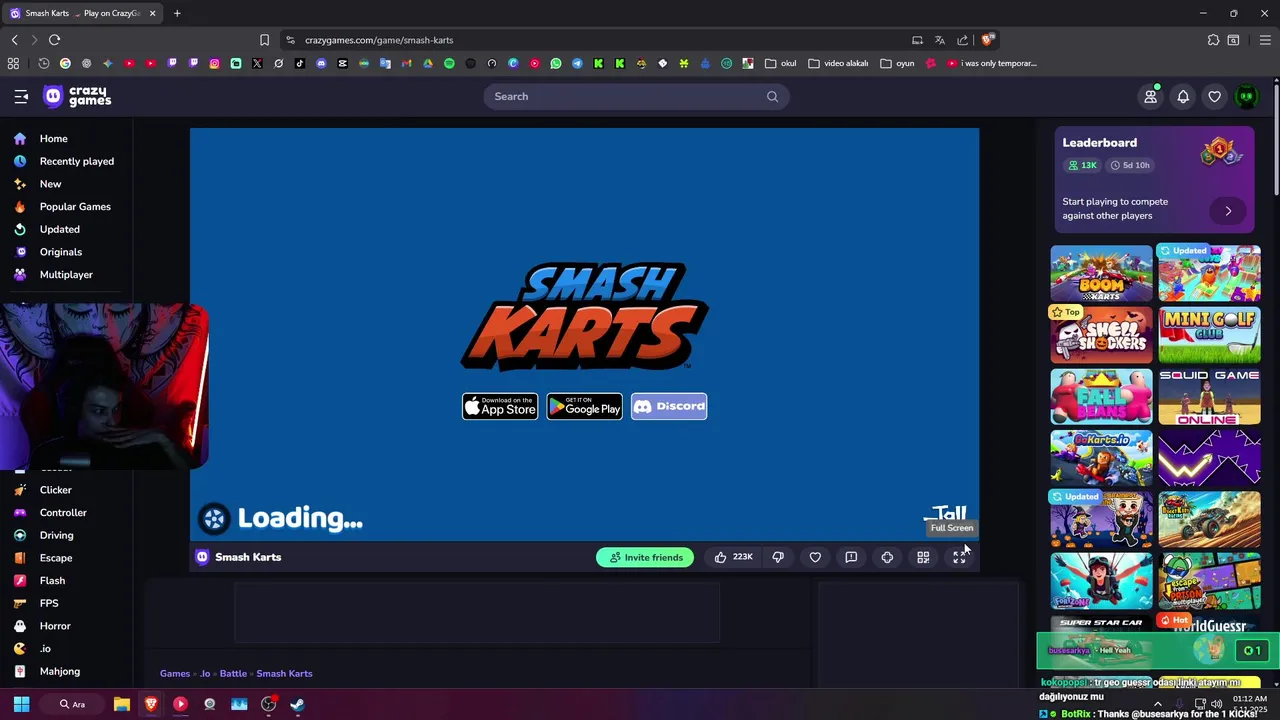This screenshot has width=1280, height=720.
Task: Open the friends icon in header
Action: pyautogui.click(x=1150, y=96)
